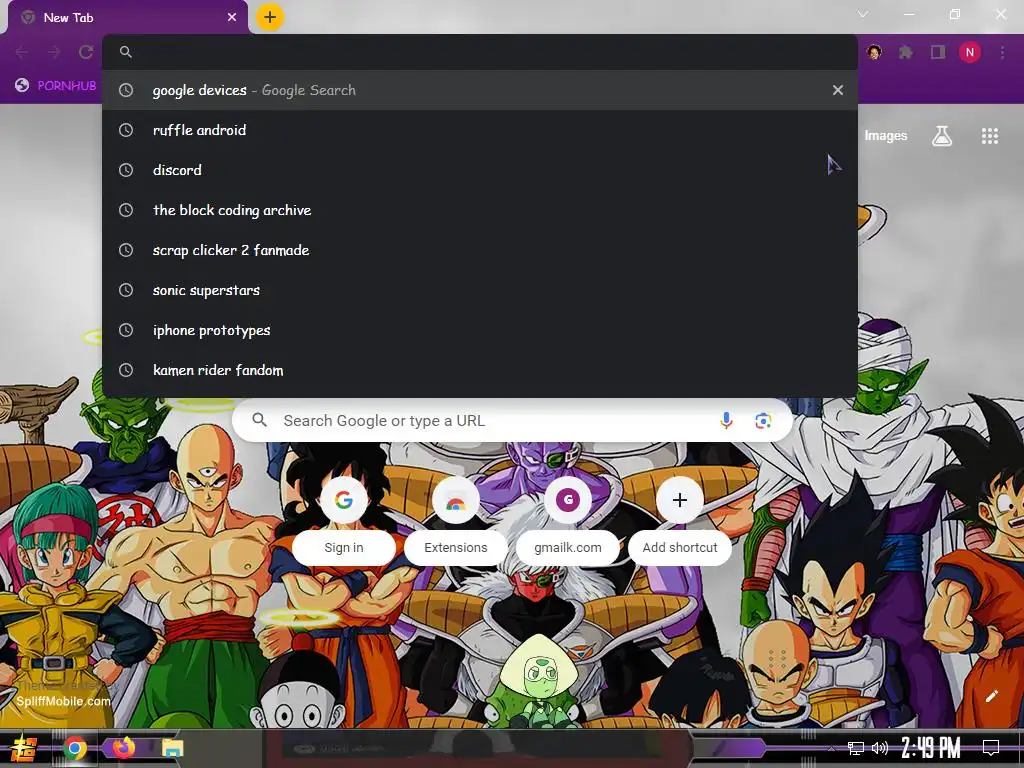Viewport: 1024px width, 768px height.
Task: Pick the 'discord' history suggestion
Action: 480,170
